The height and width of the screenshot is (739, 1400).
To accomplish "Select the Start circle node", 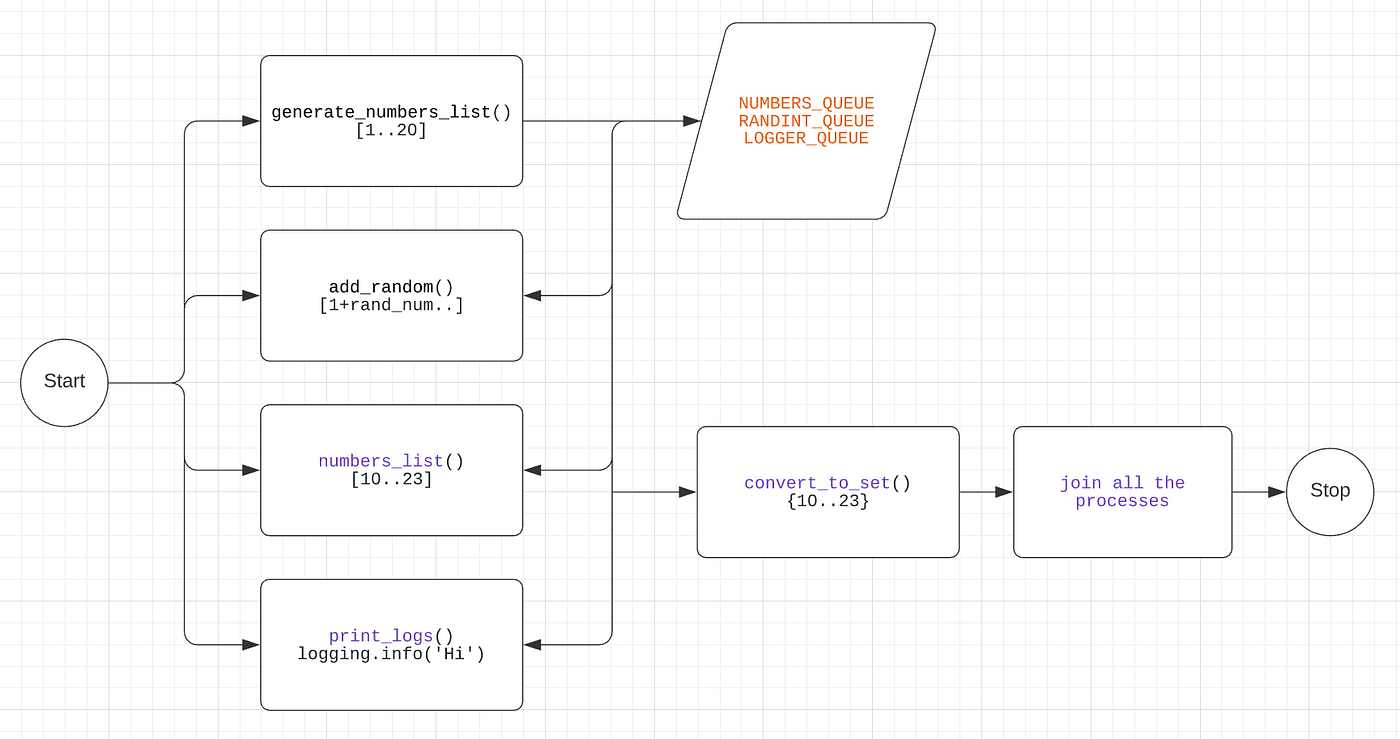I will pos(63,381).
